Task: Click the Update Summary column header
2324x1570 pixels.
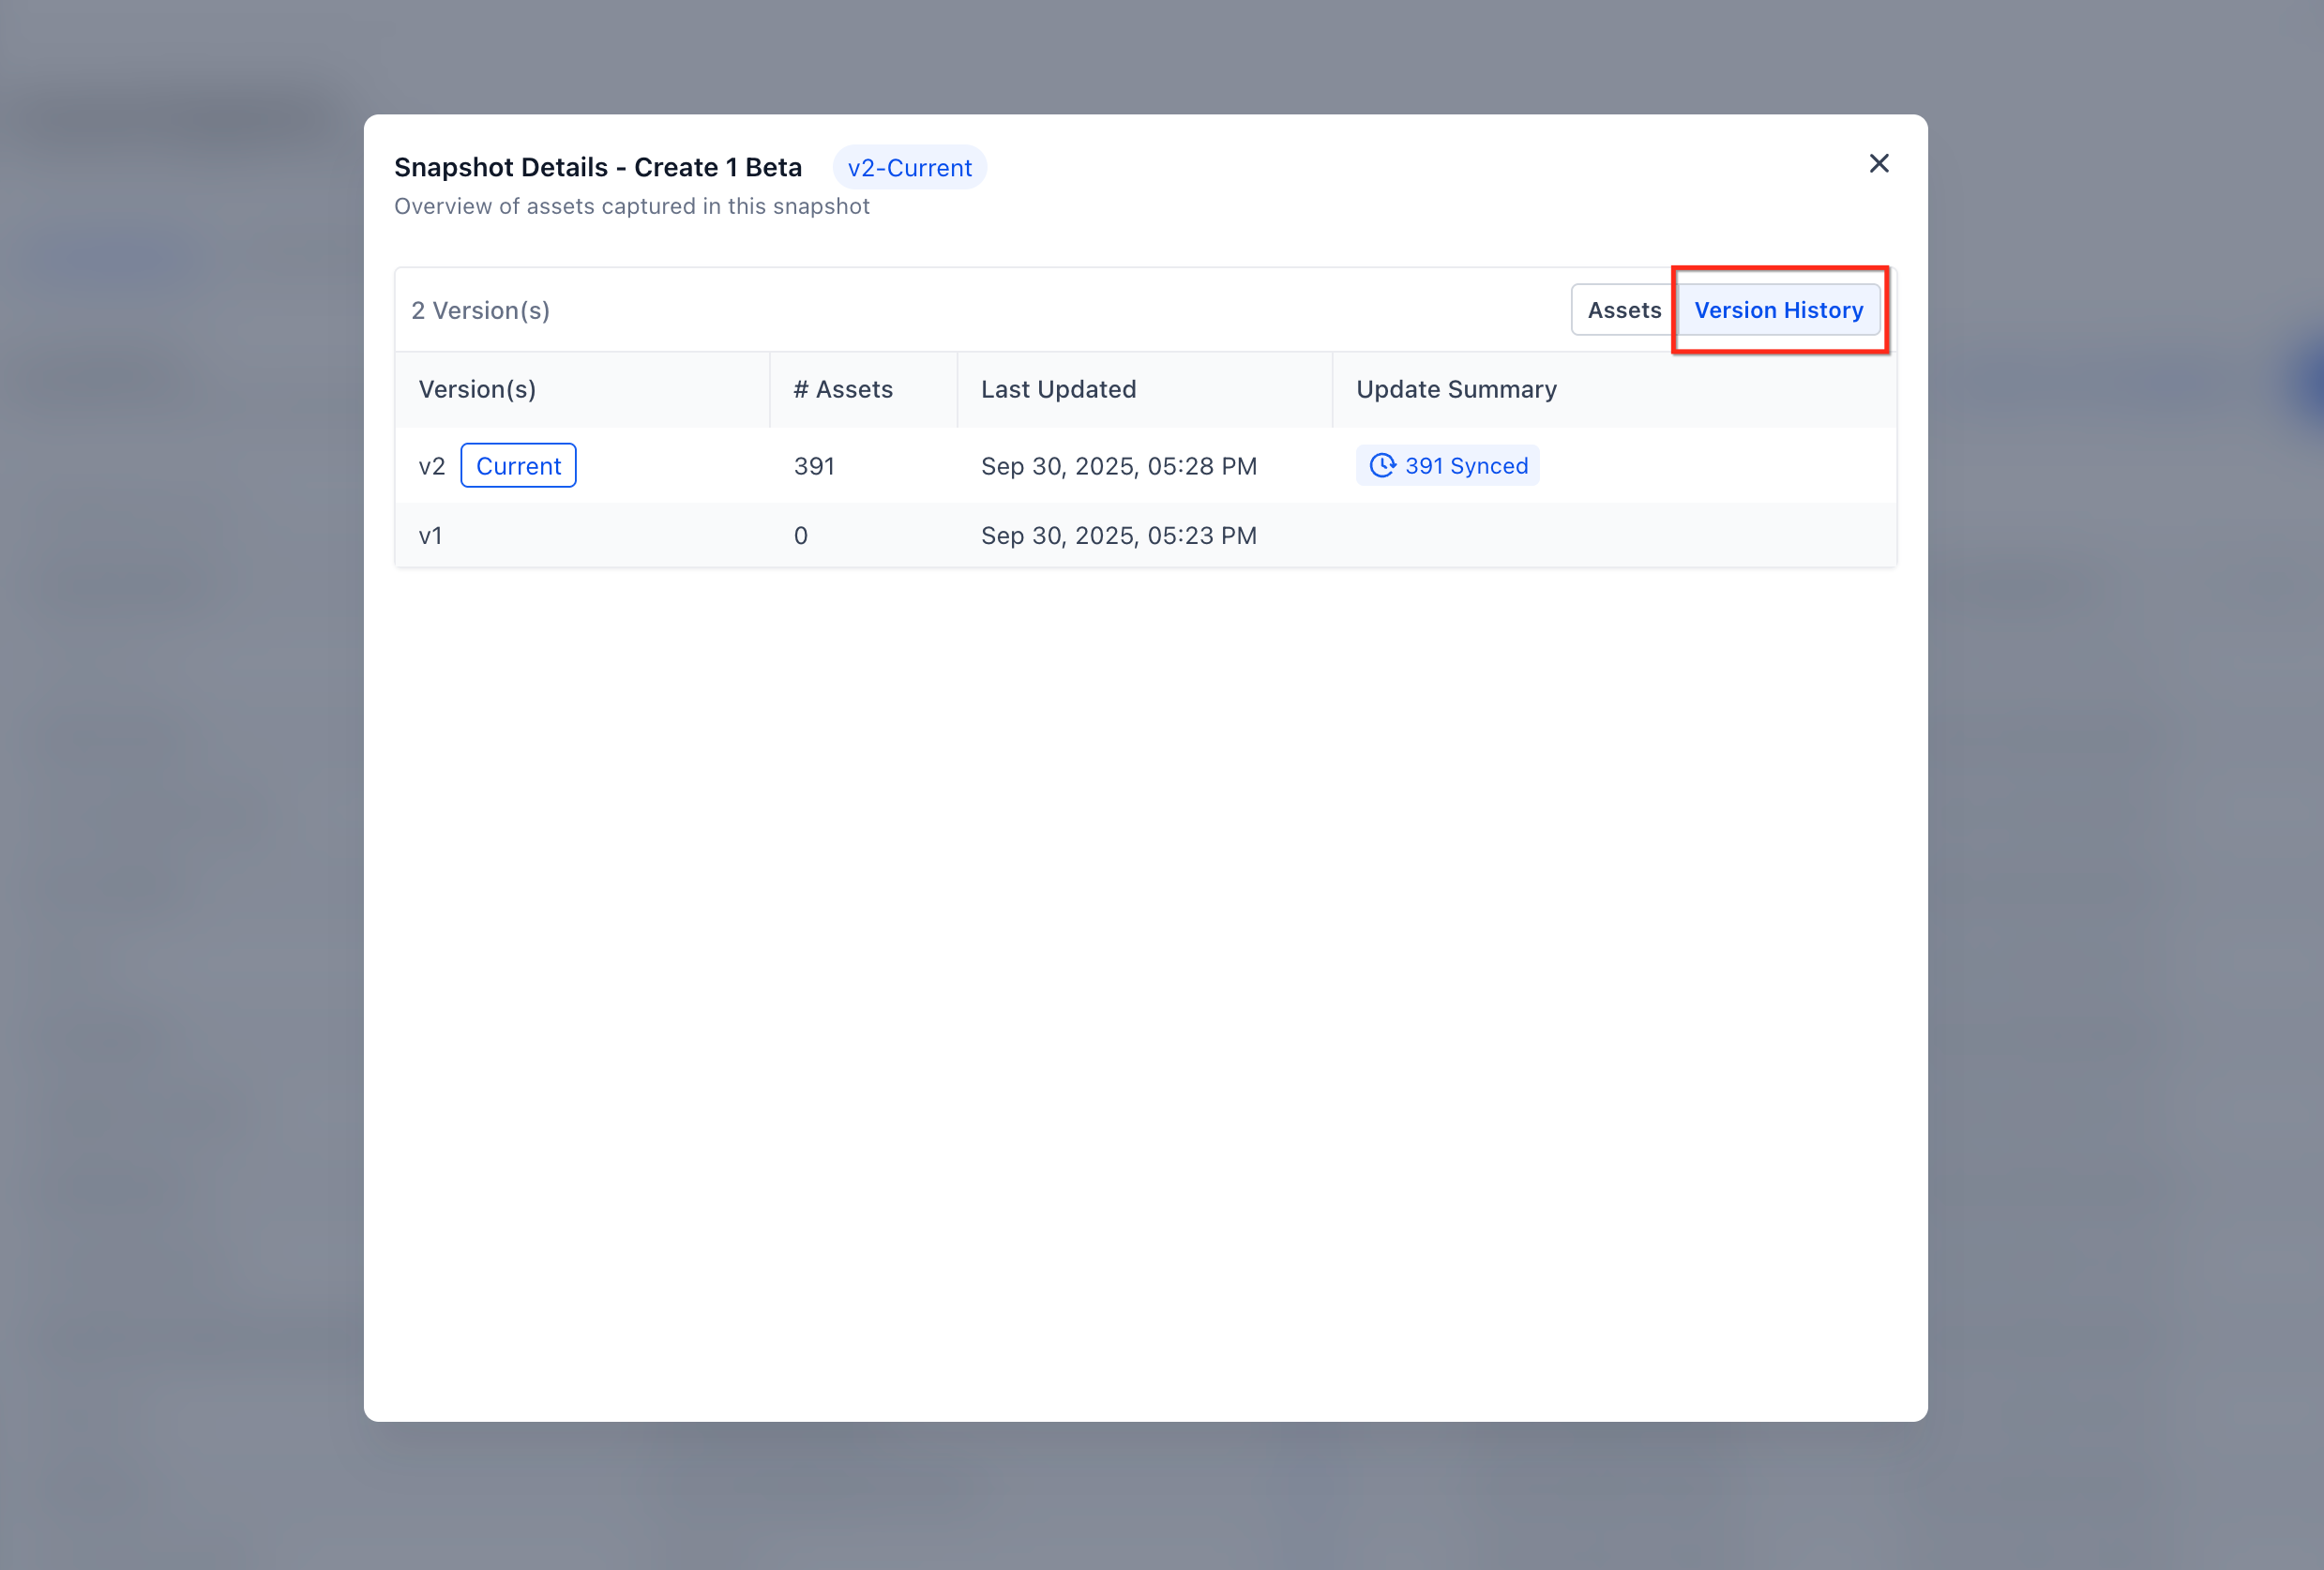Action: (1455, 390)
